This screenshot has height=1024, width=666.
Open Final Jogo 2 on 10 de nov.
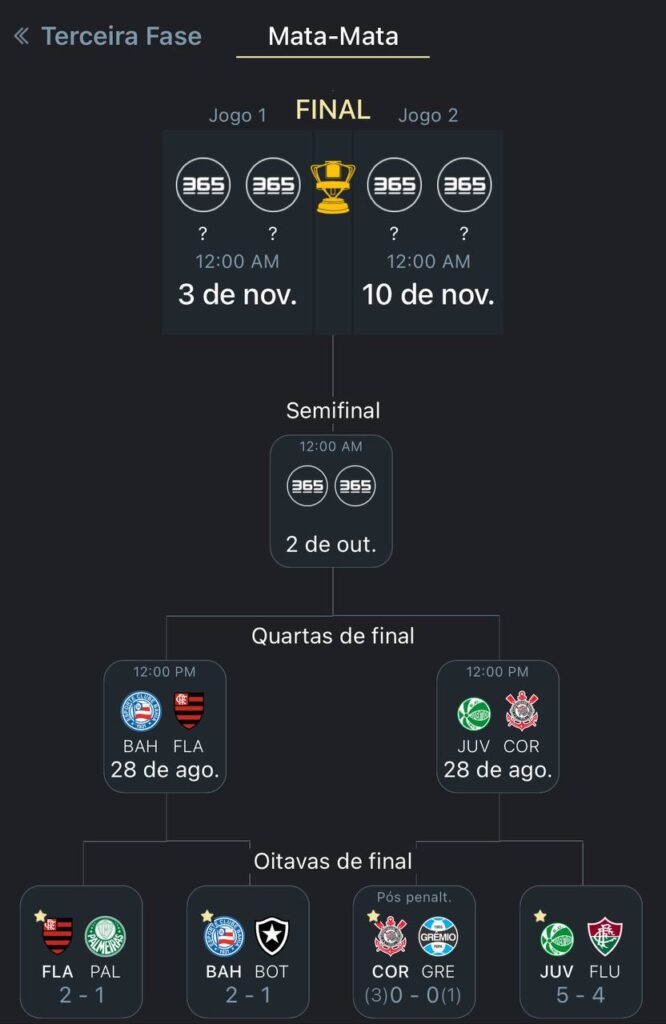[428, 233]
